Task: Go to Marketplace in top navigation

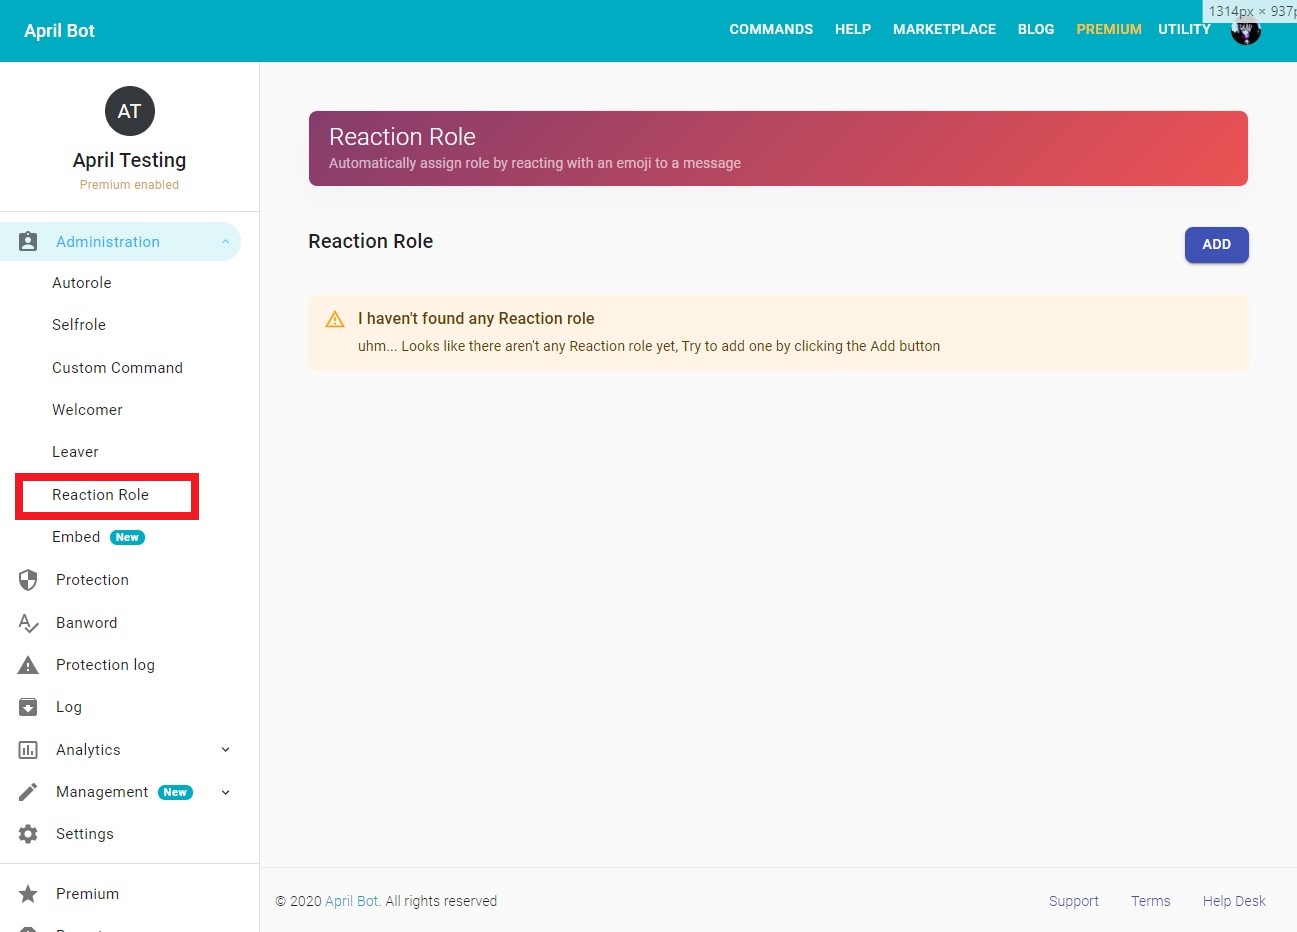Action: pyautogui.click(x=944, y=30)
